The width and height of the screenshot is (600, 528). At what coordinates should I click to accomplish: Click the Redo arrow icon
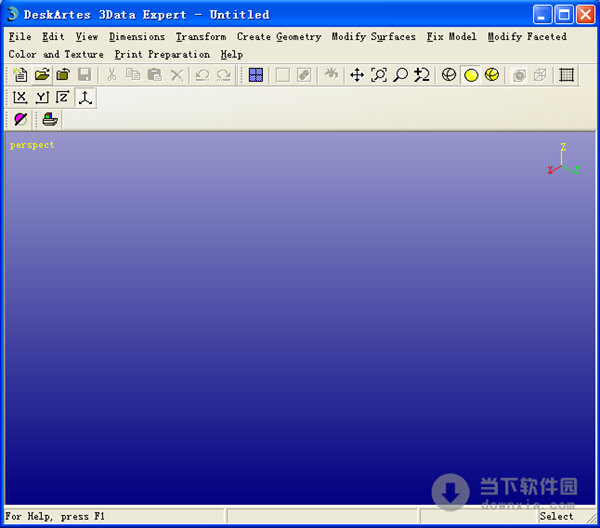tap(224, 75)
